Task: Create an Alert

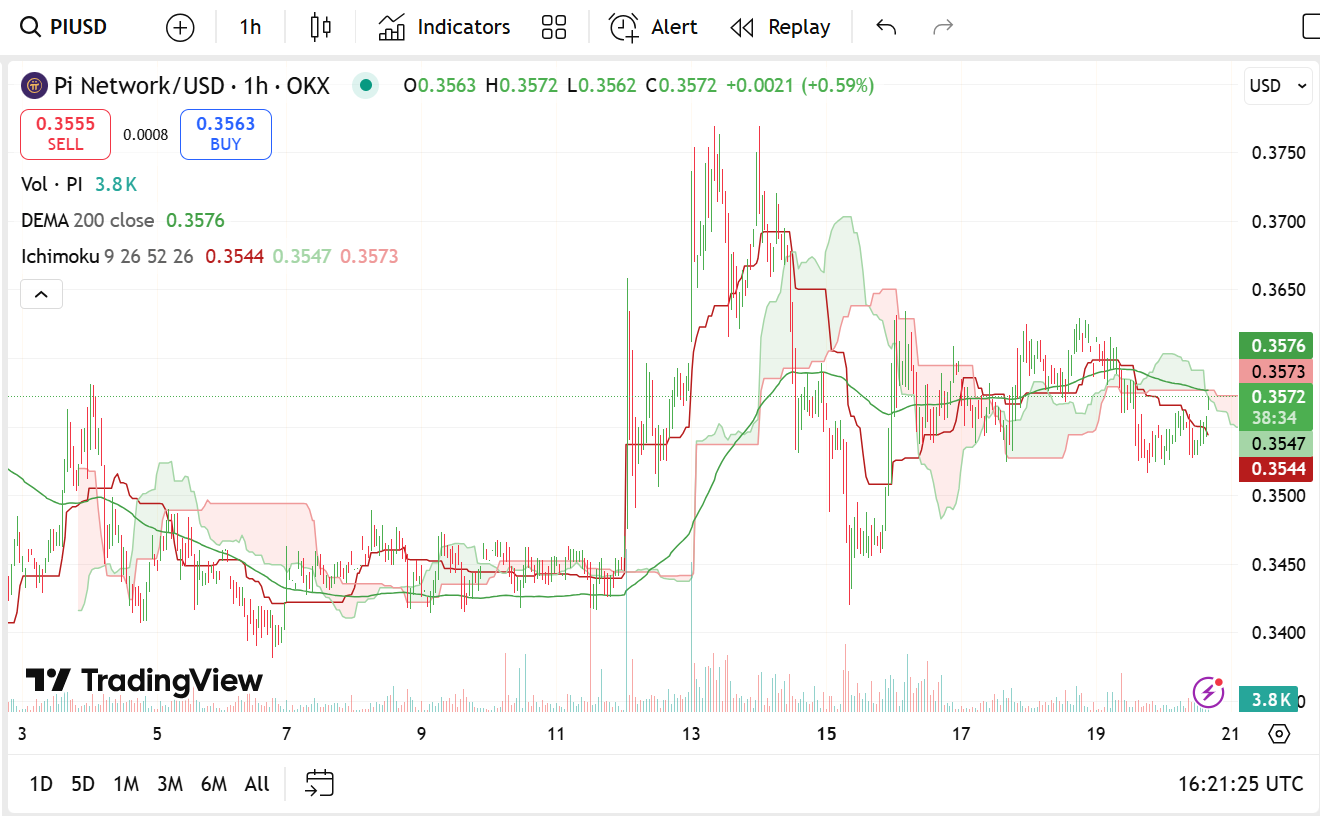Action: 653,27
